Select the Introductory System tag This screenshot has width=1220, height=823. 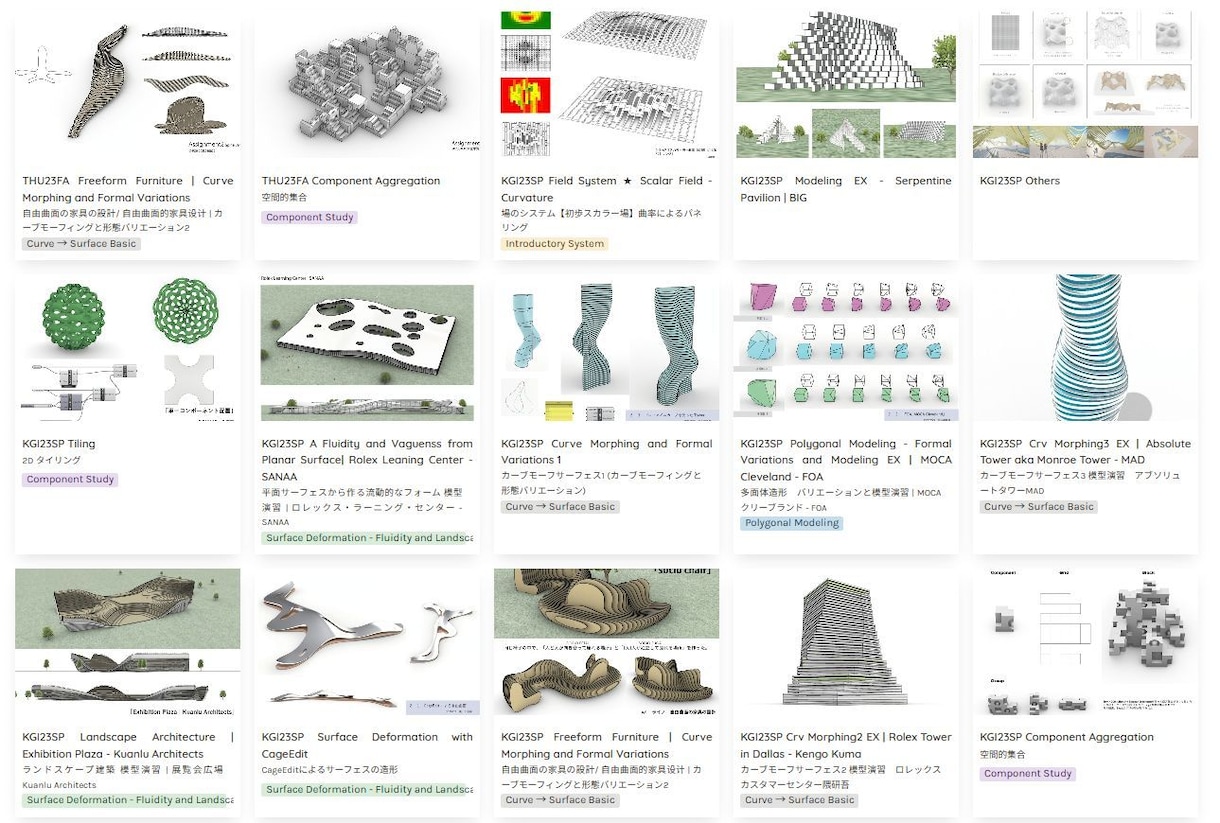click(x=554, y=244)
